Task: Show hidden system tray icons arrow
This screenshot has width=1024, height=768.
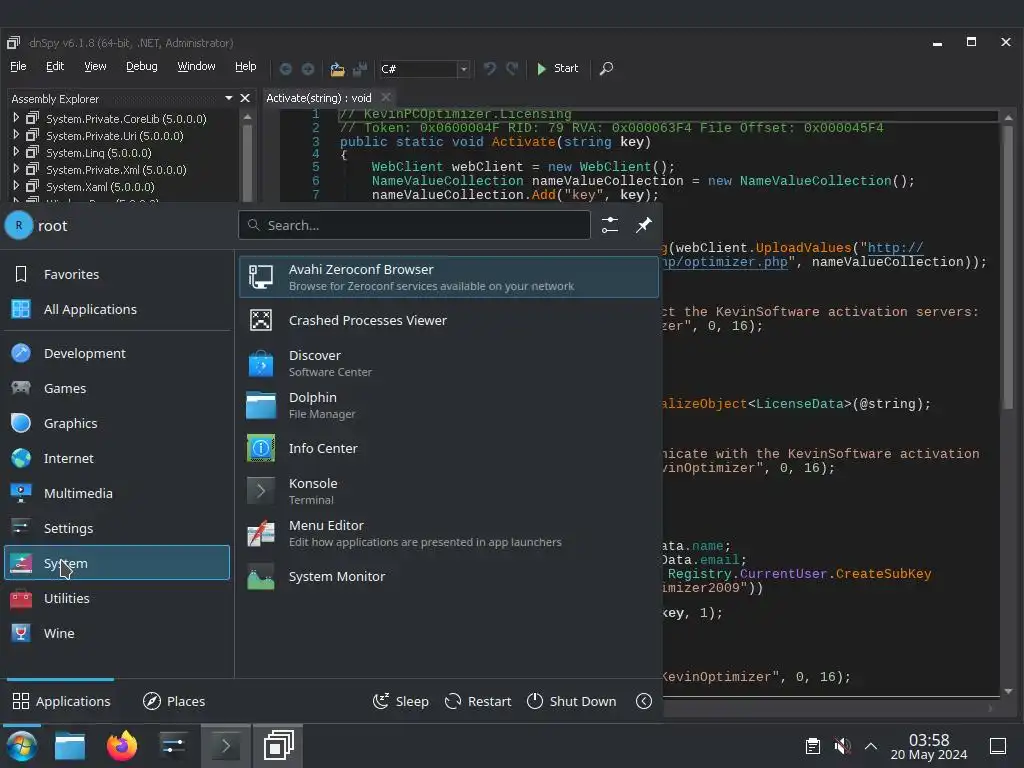Action: pyautogui.click(x=871, y=746)
